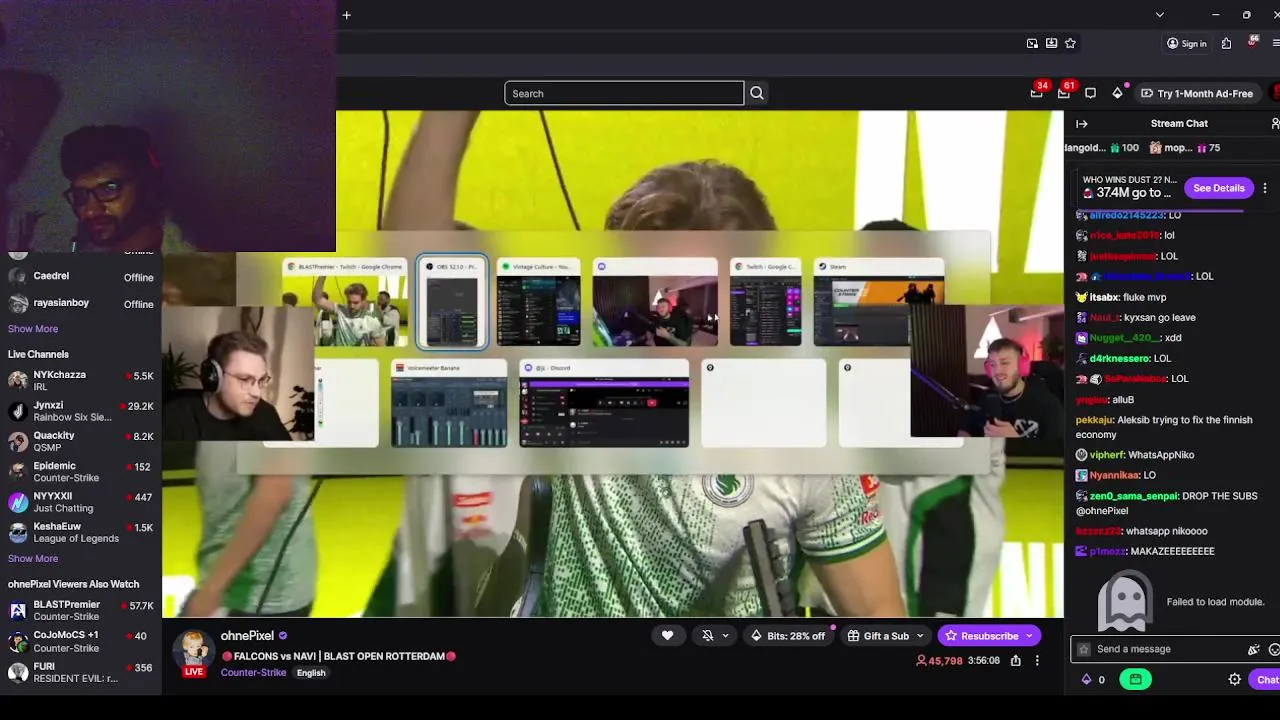Image resolution: width=1280 pixels, height=720 pixels.
Task: Click the ohnePixel channel name
Action: pyautogui.click(x=247, y=636)
